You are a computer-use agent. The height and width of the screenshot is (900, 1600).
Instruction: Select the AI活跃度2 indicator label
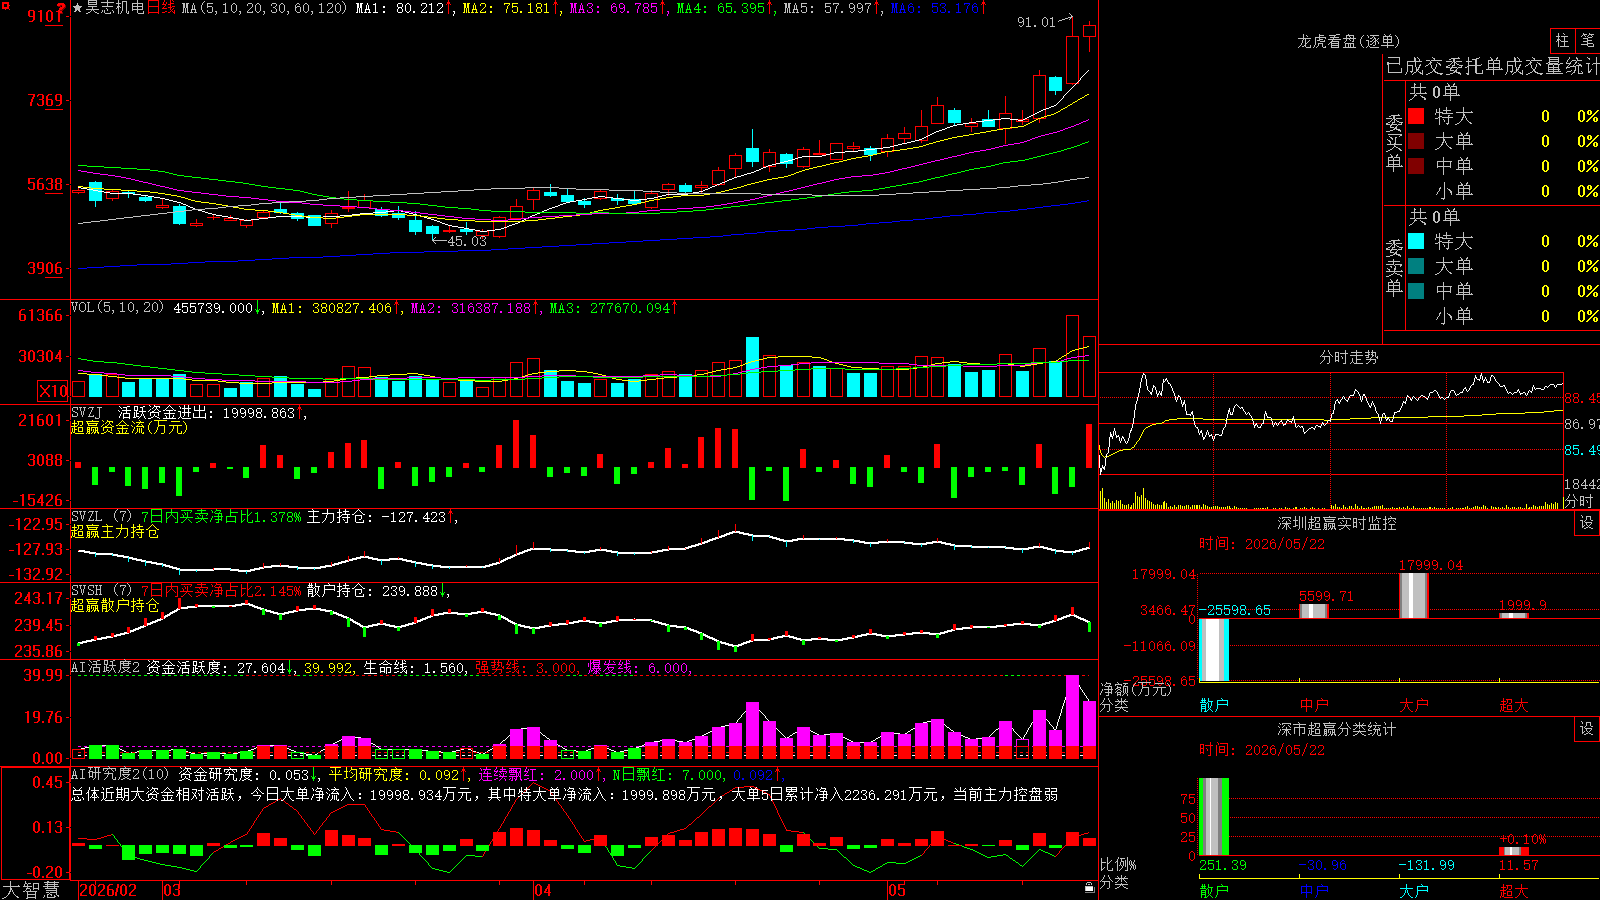point(106,667)
